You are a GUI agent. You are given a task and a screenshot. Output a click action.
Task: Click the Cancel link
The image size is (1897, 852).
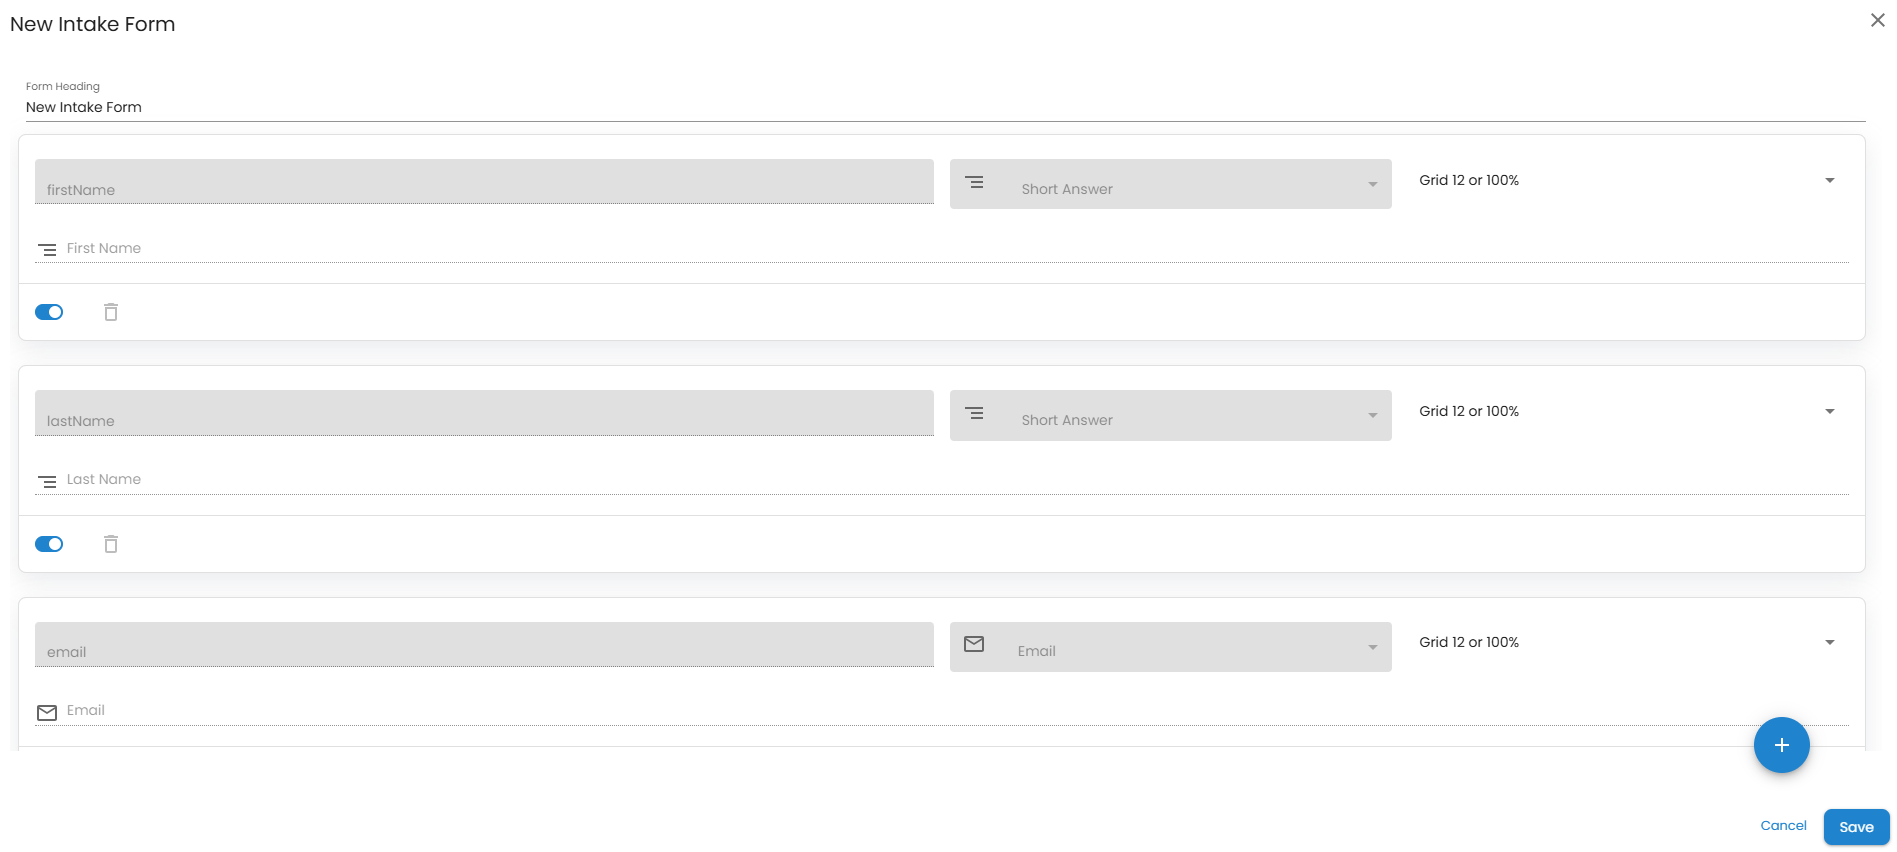tap(1783, 826)
